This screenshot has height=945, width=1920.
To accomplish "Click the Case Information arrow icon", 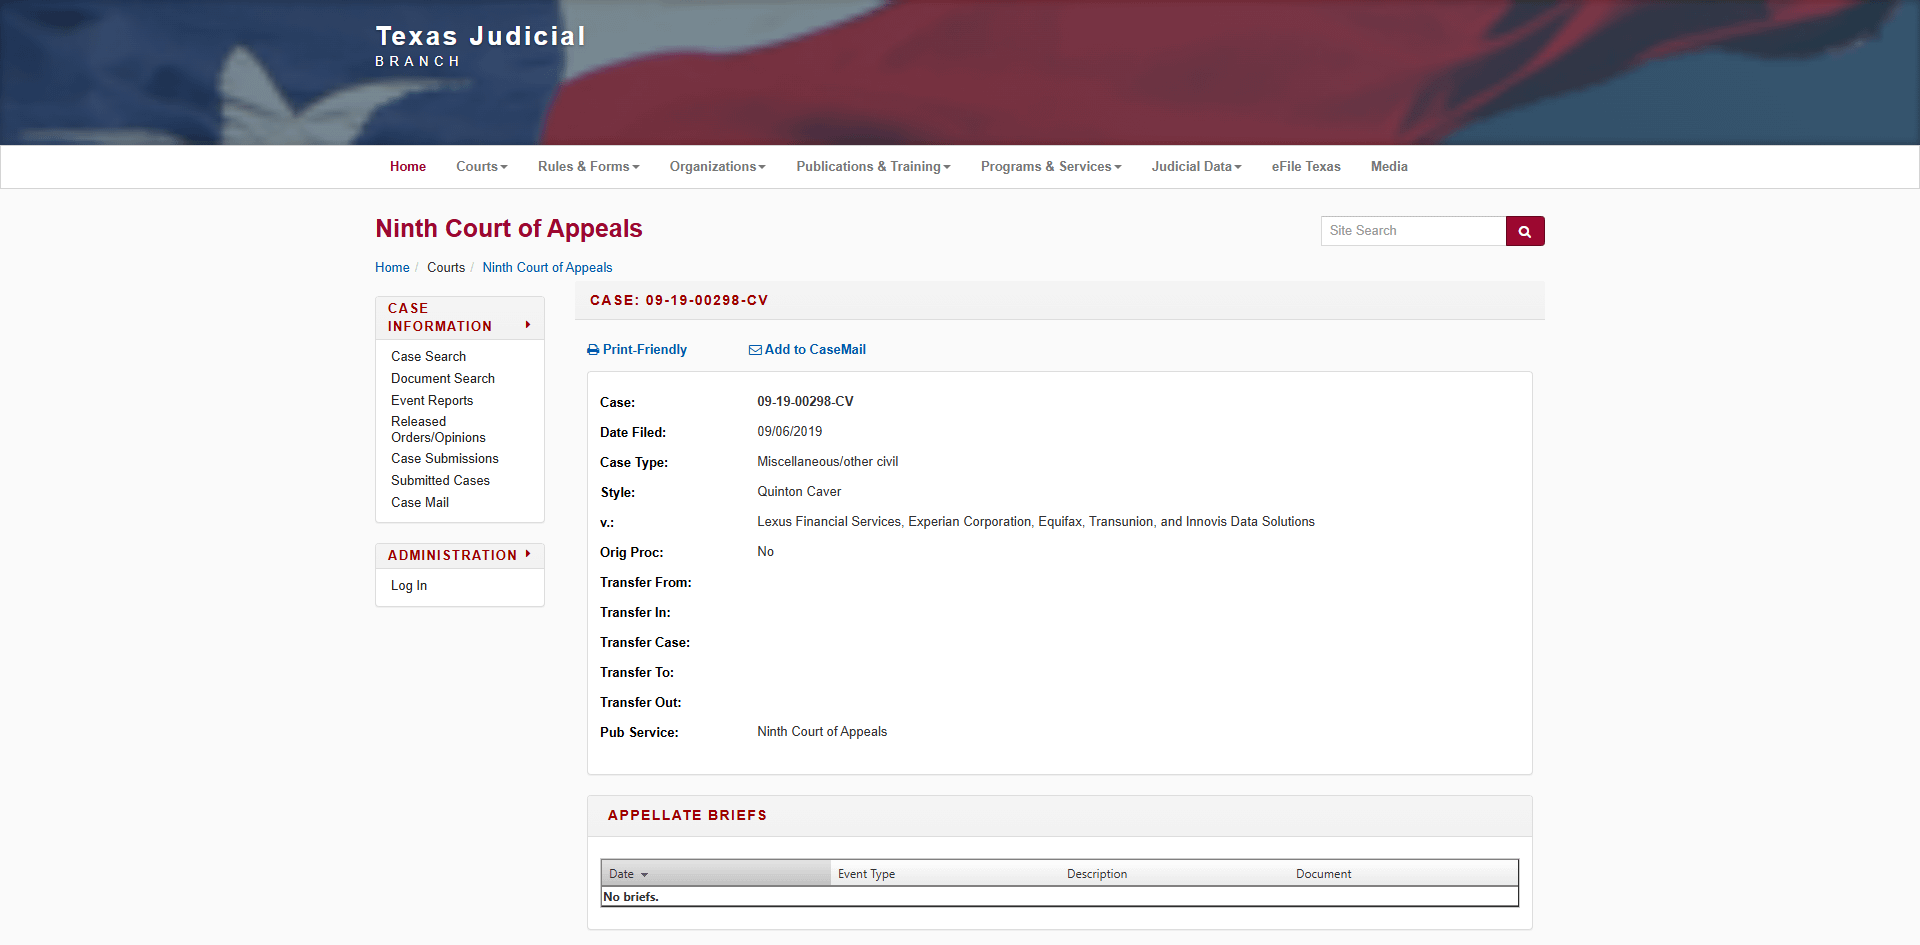I will click(x=528, y=325).
